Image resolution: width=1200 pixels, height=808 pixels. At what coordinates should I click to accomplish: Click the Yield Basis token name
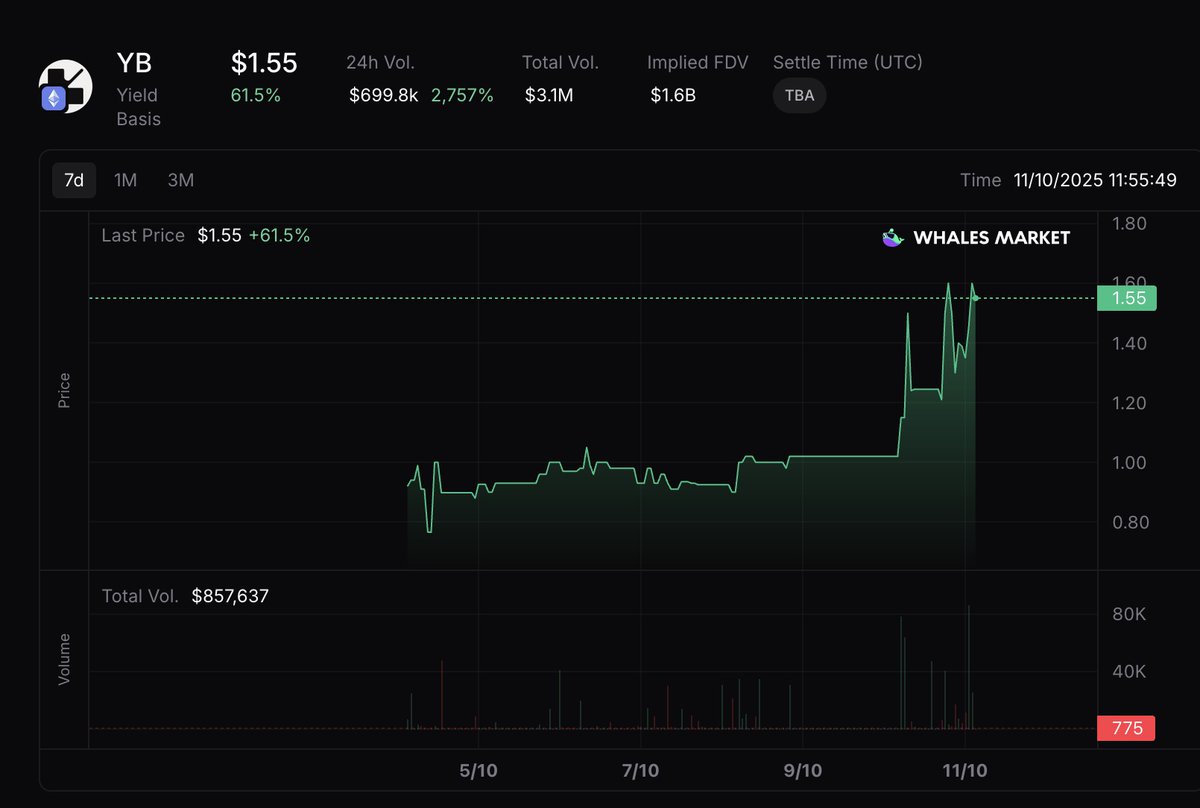(x=139, y=107)
